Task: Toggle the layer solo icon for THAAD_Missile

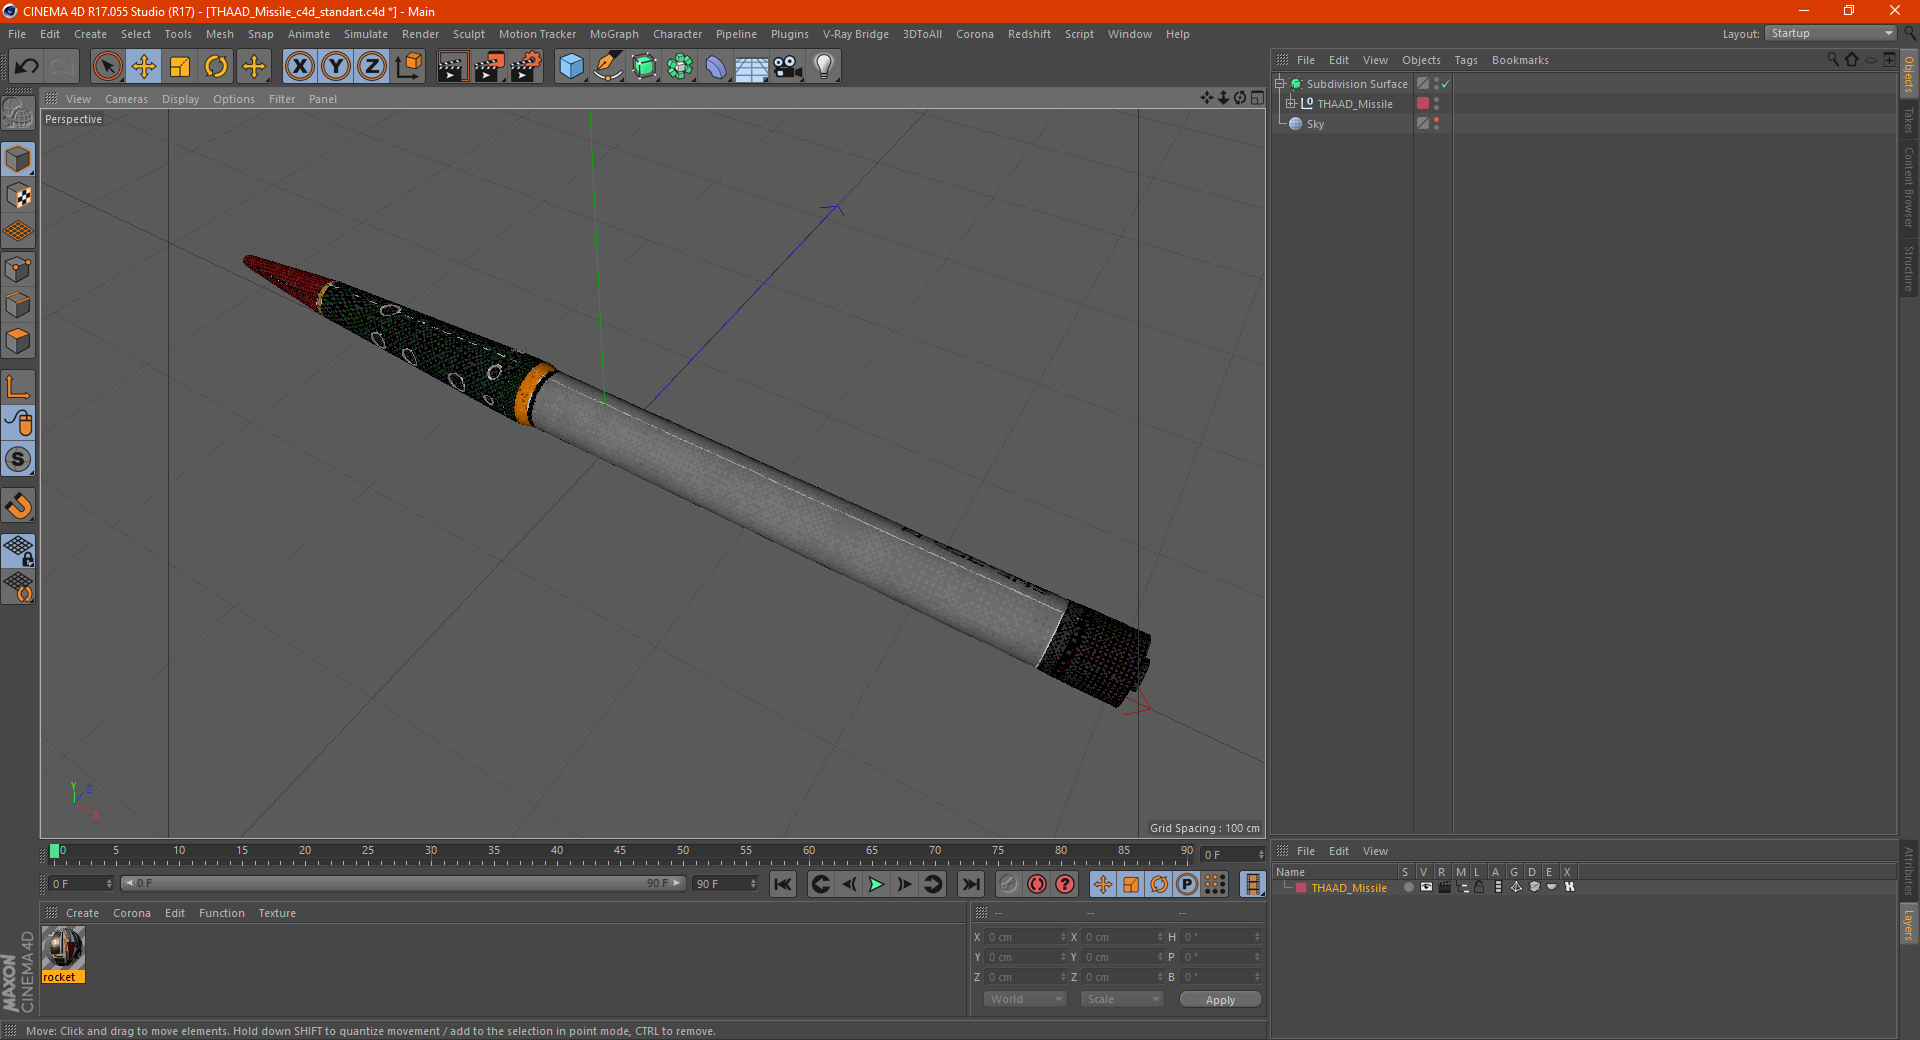Action: [1408, 887]
